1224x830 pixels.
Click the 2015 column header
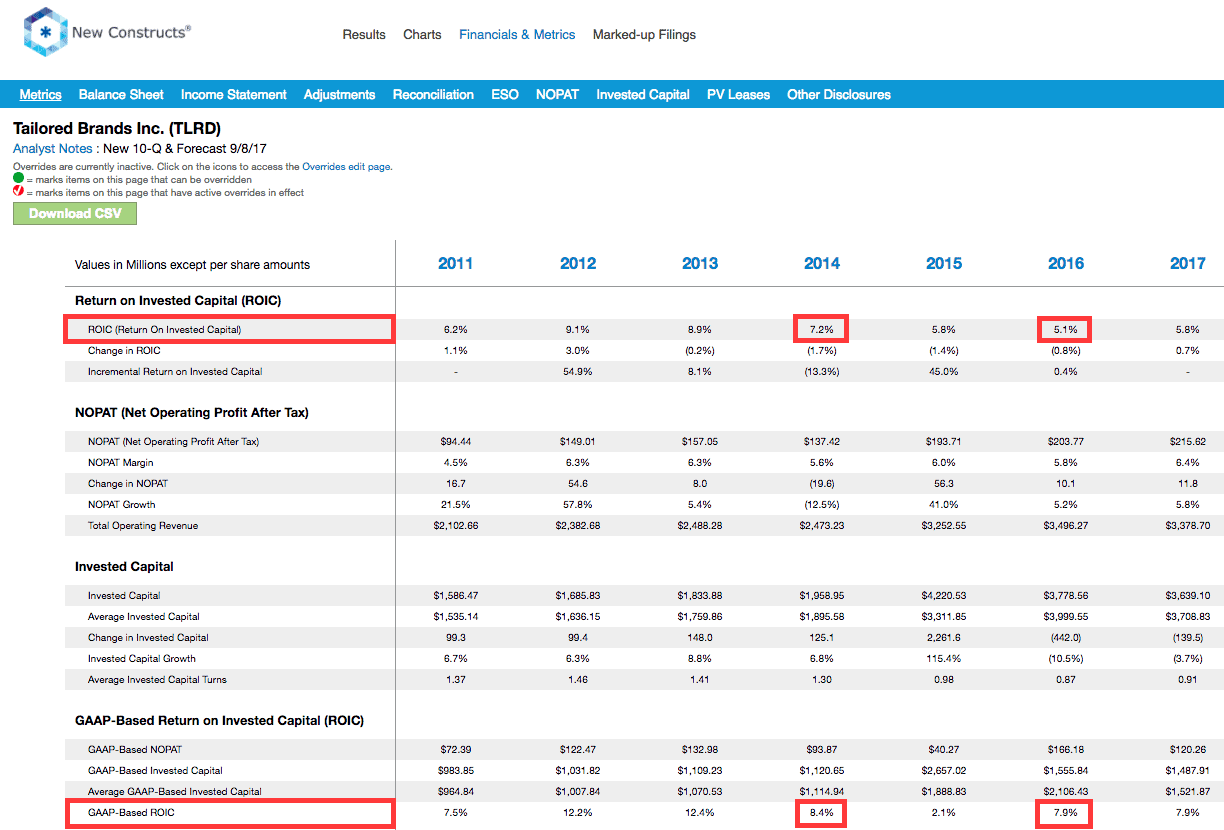point(944,263)
